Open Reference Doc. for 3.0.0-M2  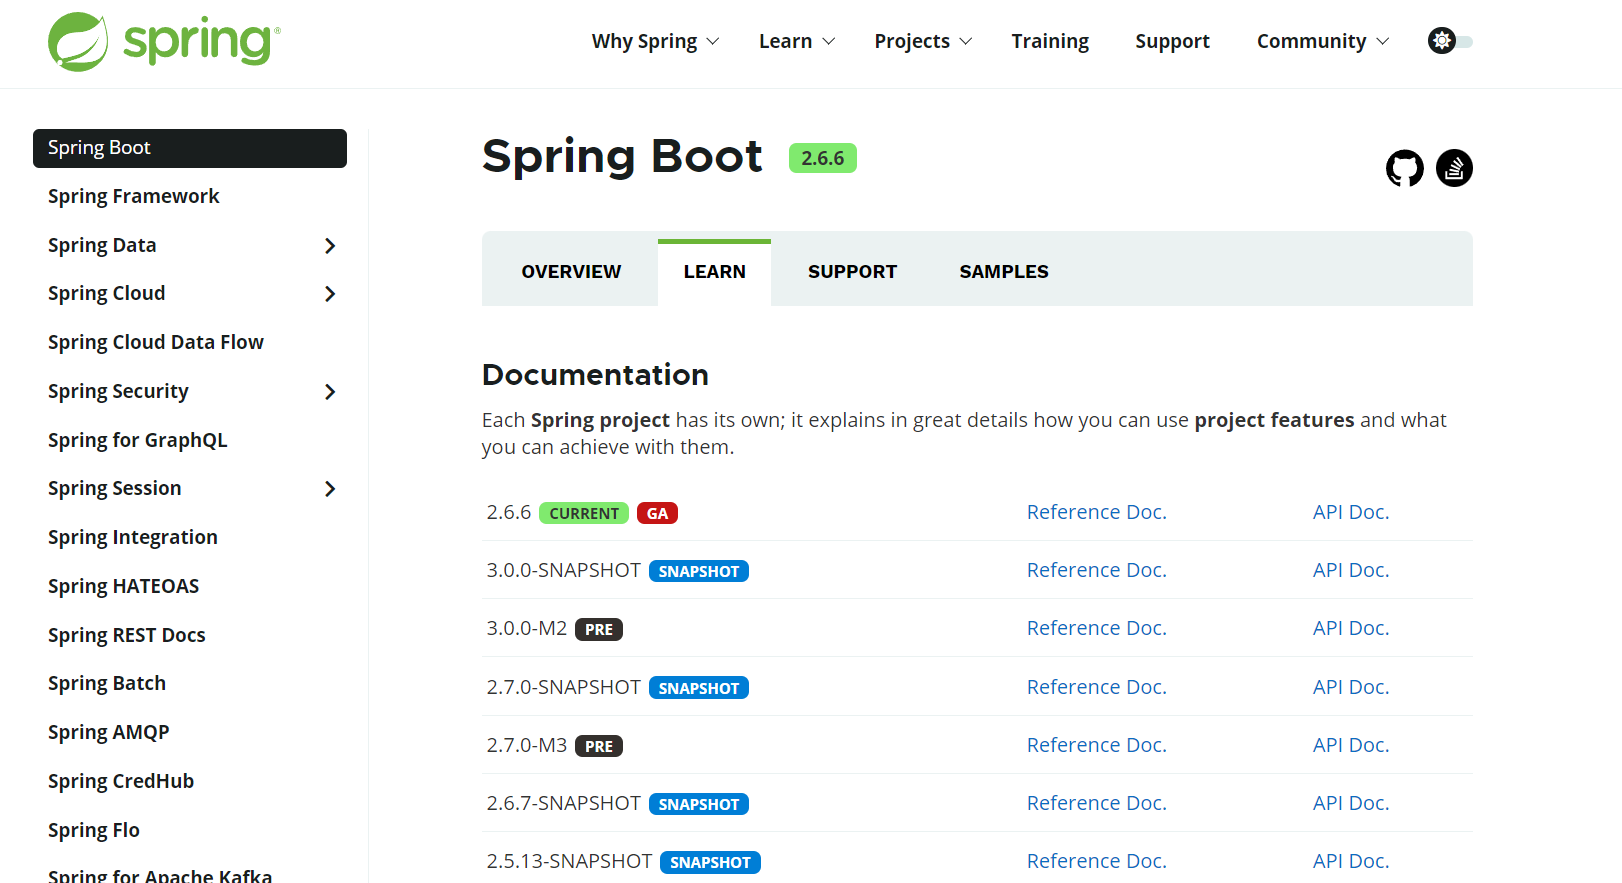1097,628
